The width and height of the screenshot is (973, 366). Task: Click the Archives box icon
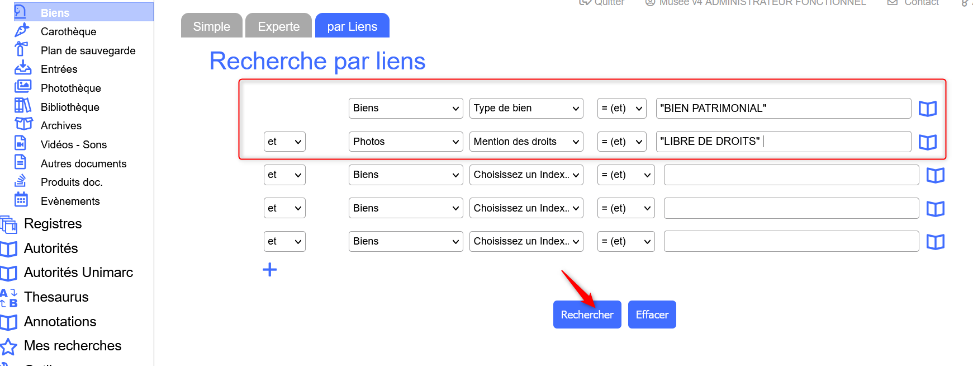(22, 125)
